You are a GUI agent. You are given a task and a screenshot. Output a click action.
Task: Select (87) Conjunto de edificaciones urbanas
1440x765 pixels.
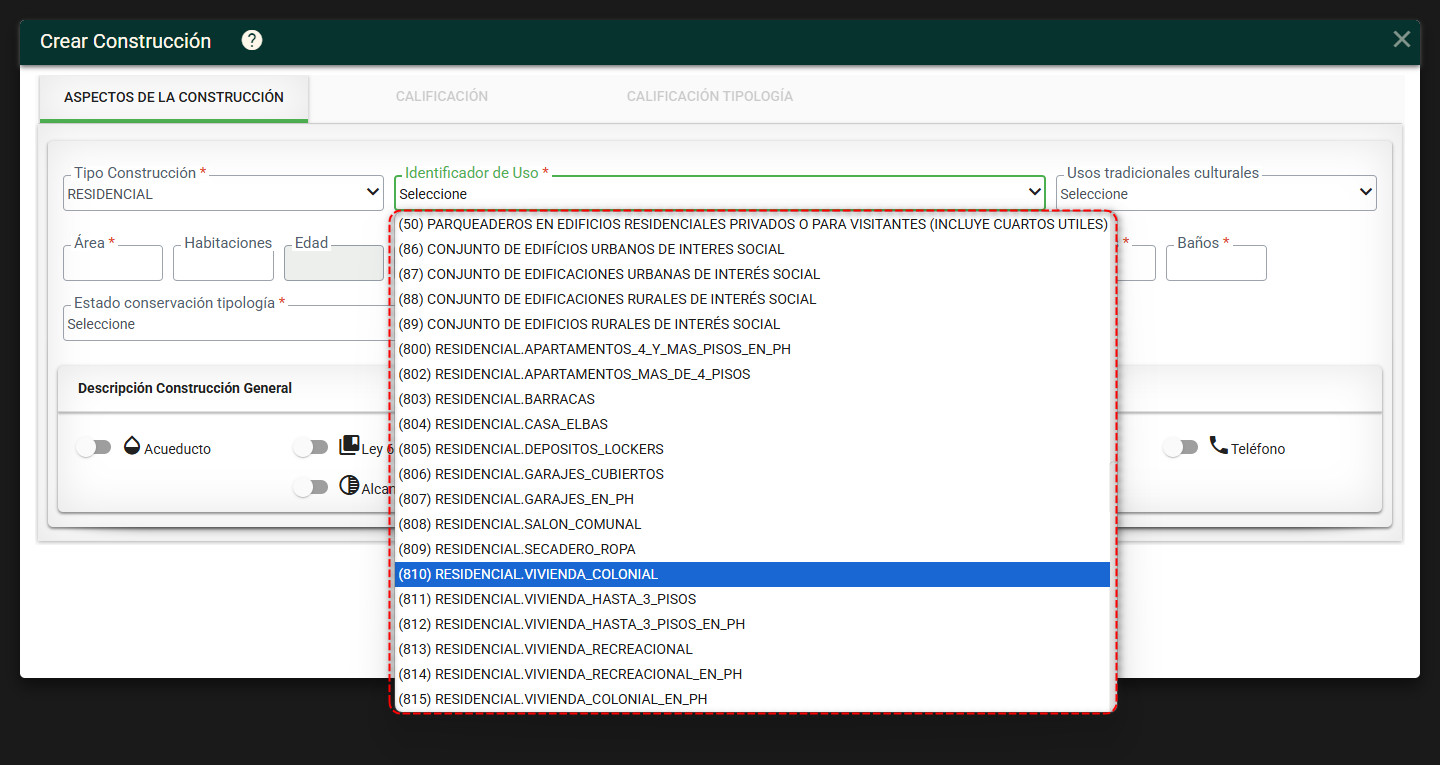point(753,274)
